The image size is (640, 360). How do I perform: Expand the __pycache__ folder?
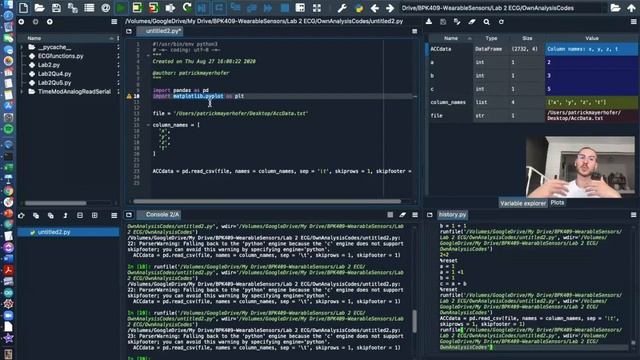pos(22,47)
